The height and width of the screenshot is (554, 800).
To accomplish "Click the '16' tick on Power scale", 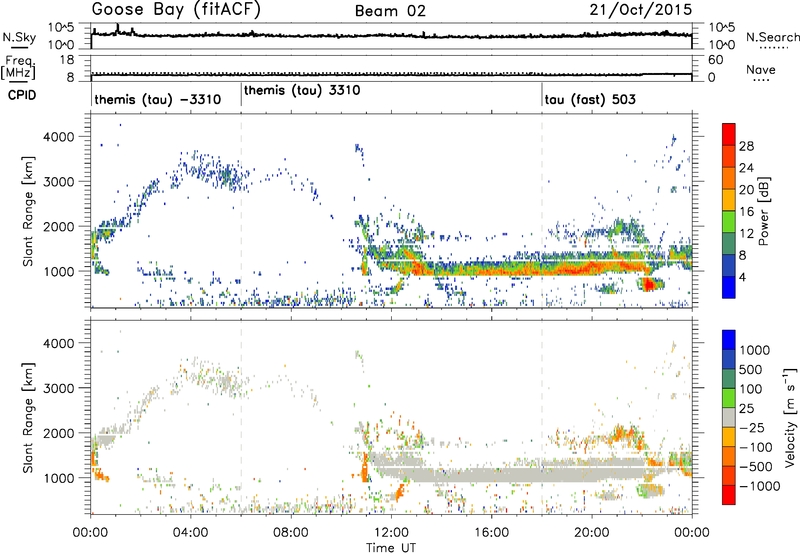I will pyautogui.click(x=746, y=212).
